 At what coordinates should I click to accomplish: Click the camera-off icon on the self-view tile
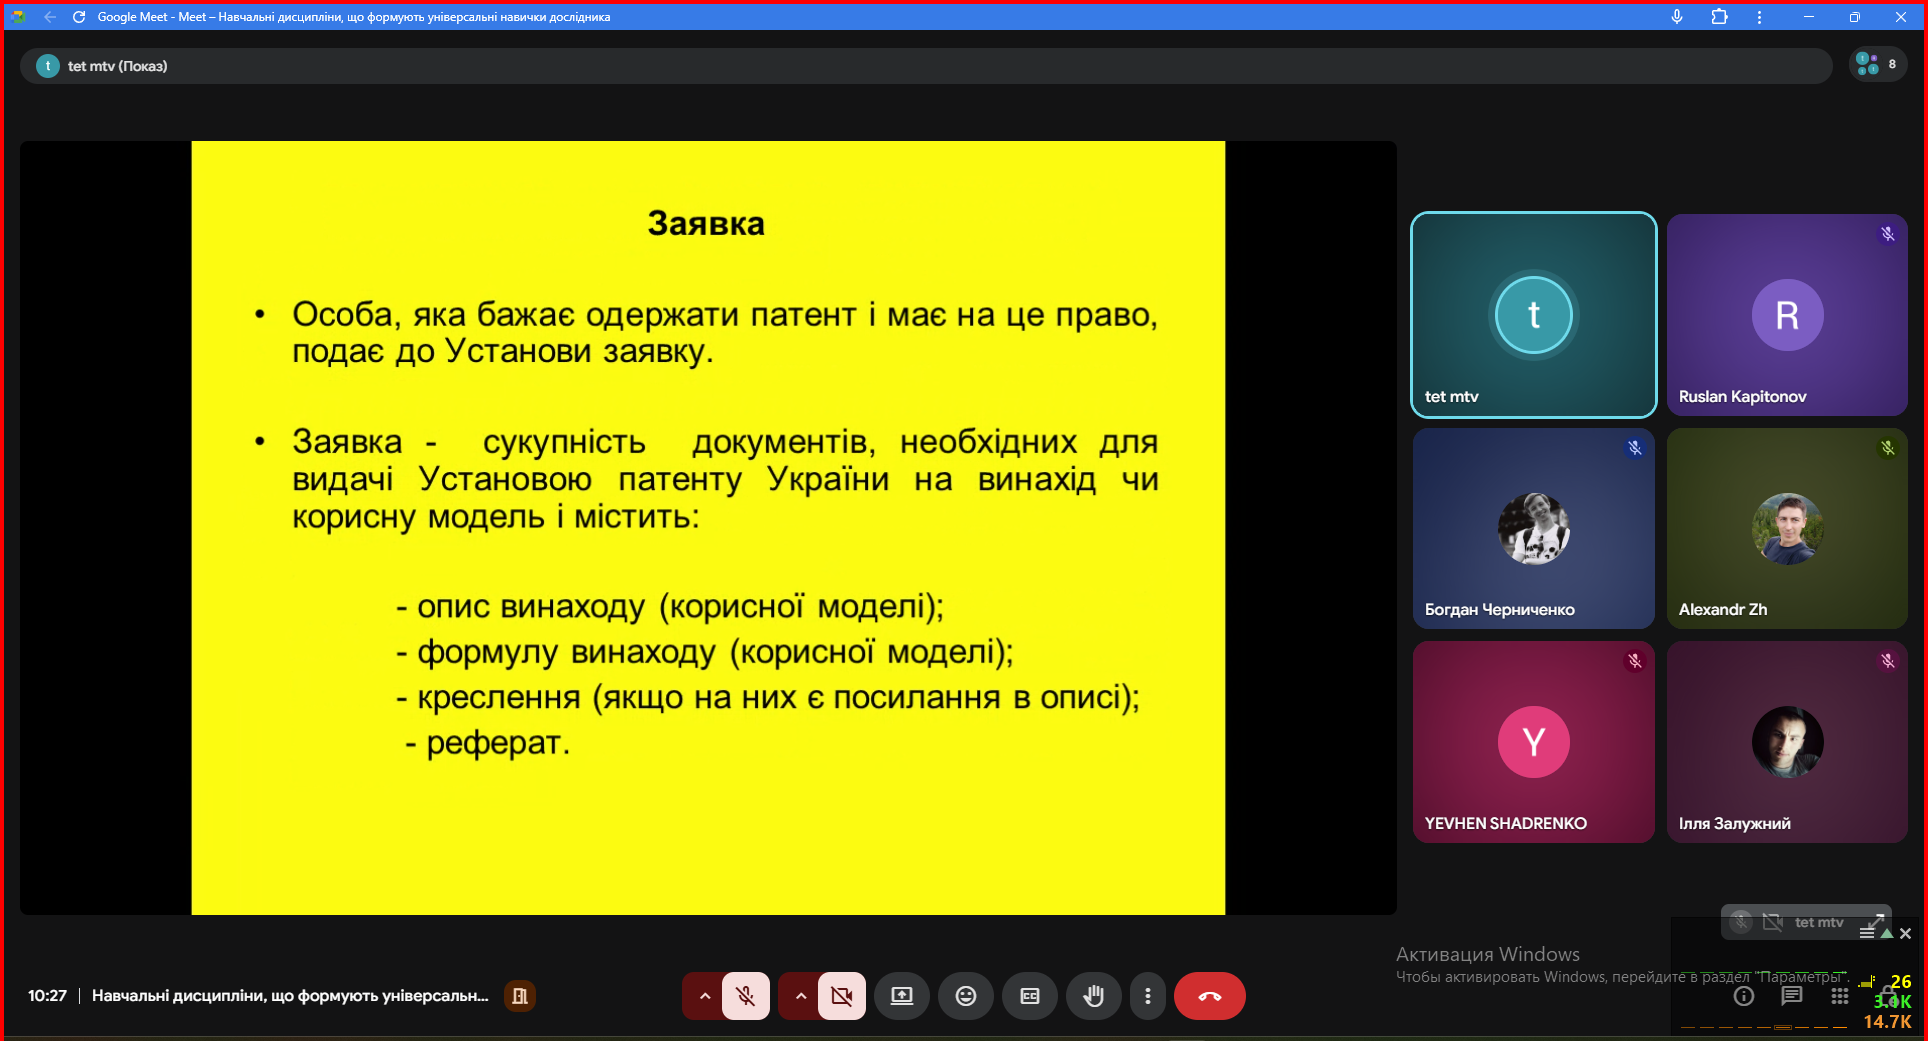(x=1772, y=922)
